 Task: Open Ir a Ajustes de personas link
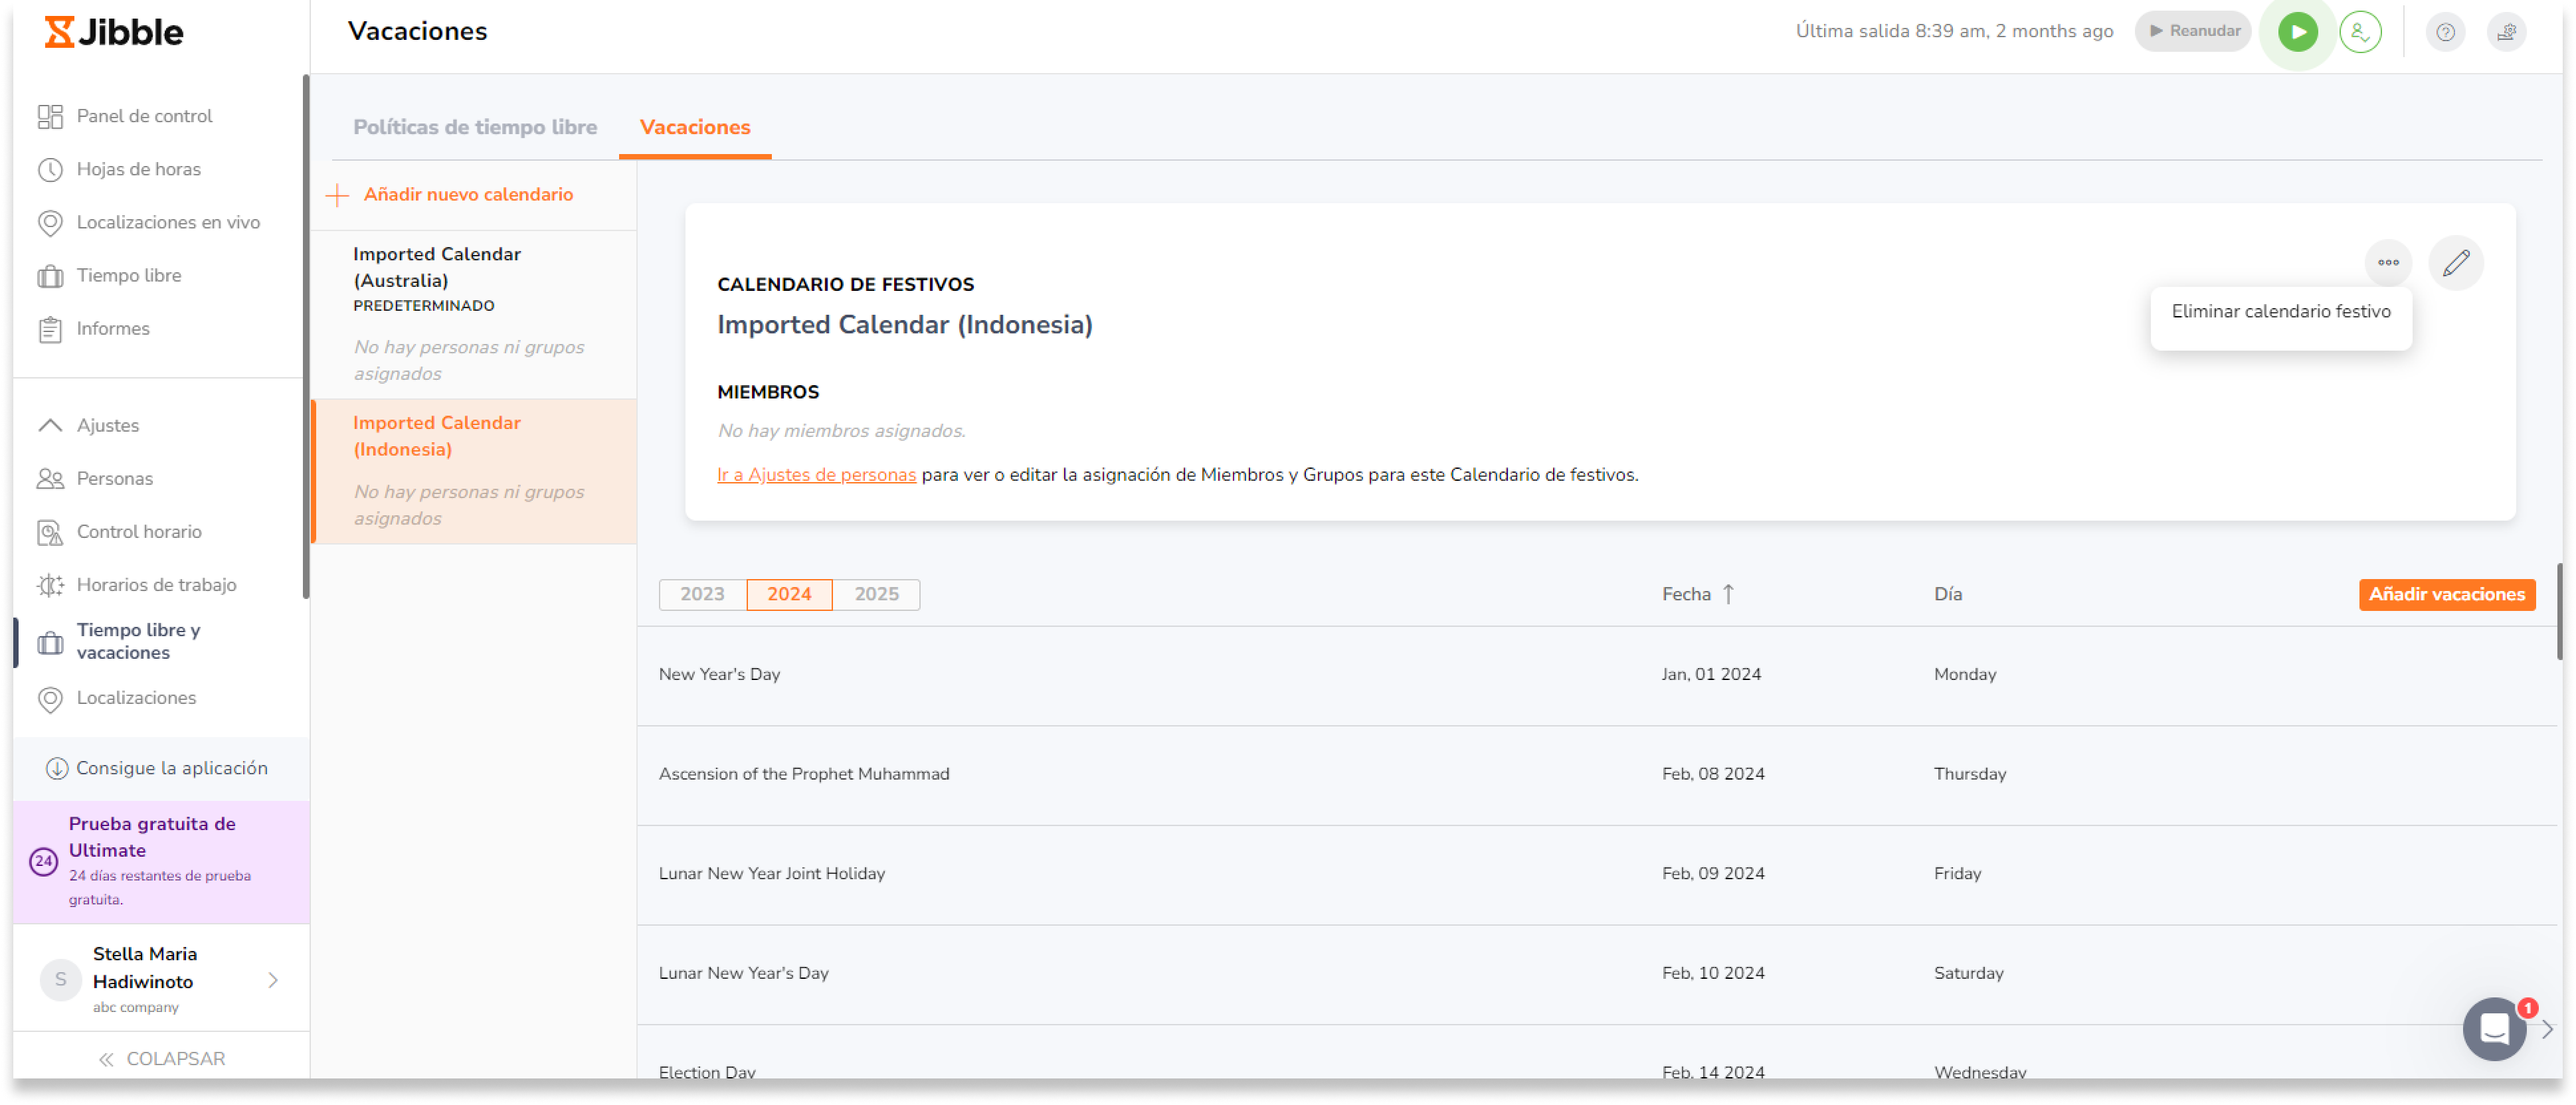coord(816,475)
